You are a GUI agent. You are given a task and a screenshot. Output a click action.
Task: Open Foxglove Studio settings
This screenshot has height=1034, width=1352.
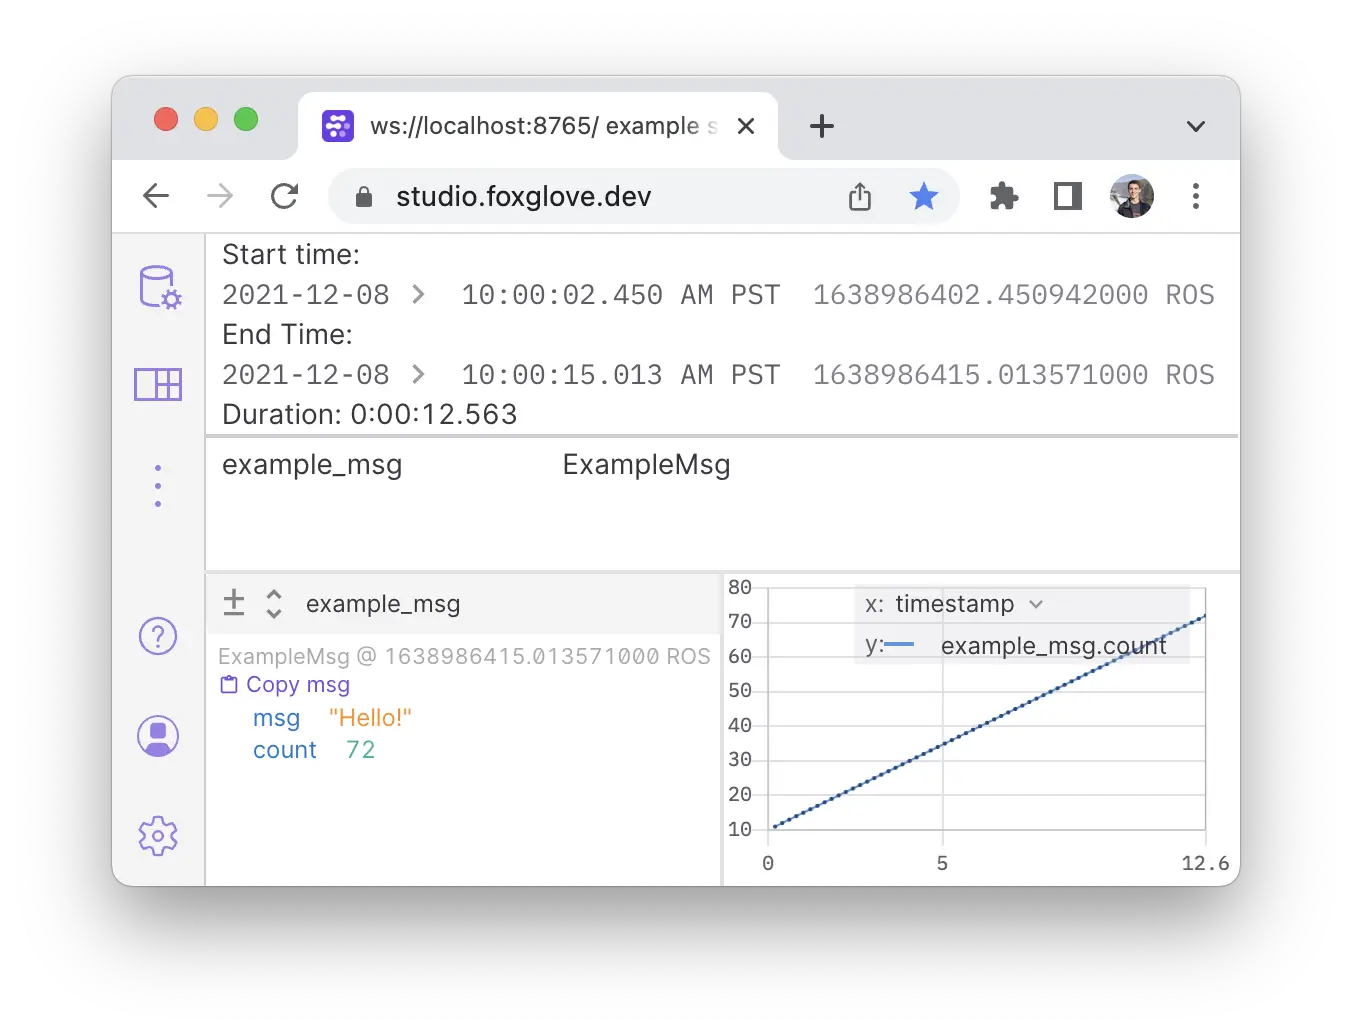coord(158,836)
